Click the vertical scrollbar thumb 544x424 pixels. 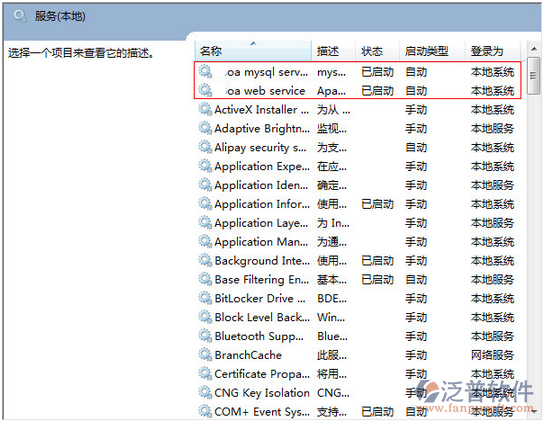pyautogui.click(x=533, y=76)
